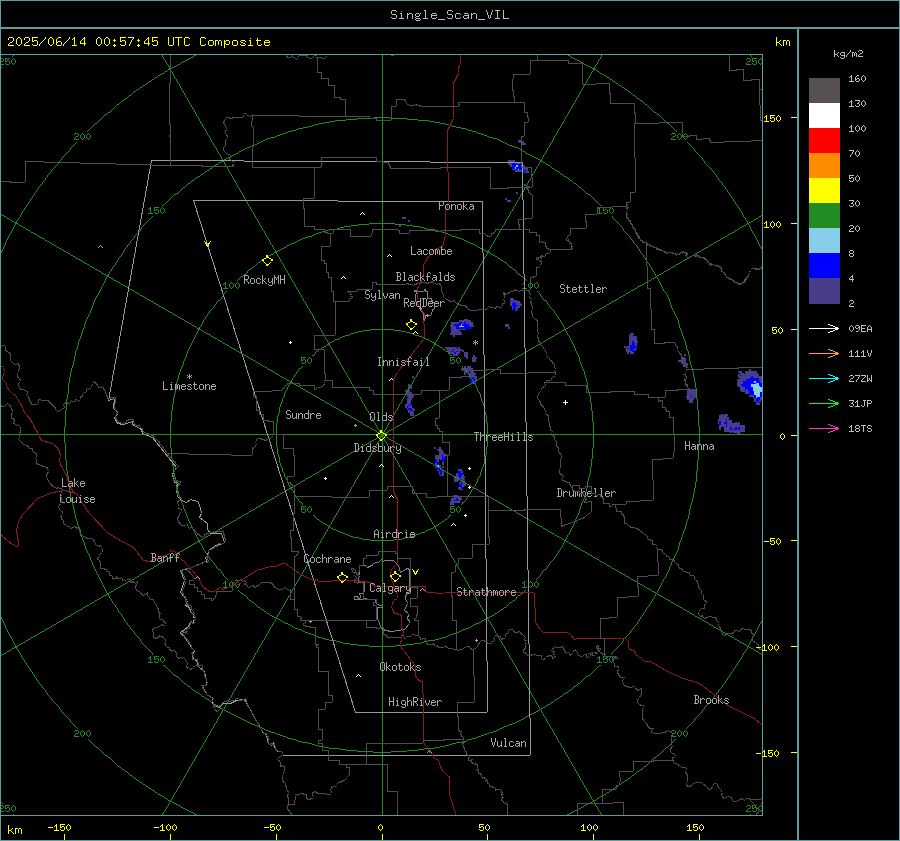Click the yellow diamond marker at RockyMH
Viewport: 900px width, 841px height.
(267, 261)
